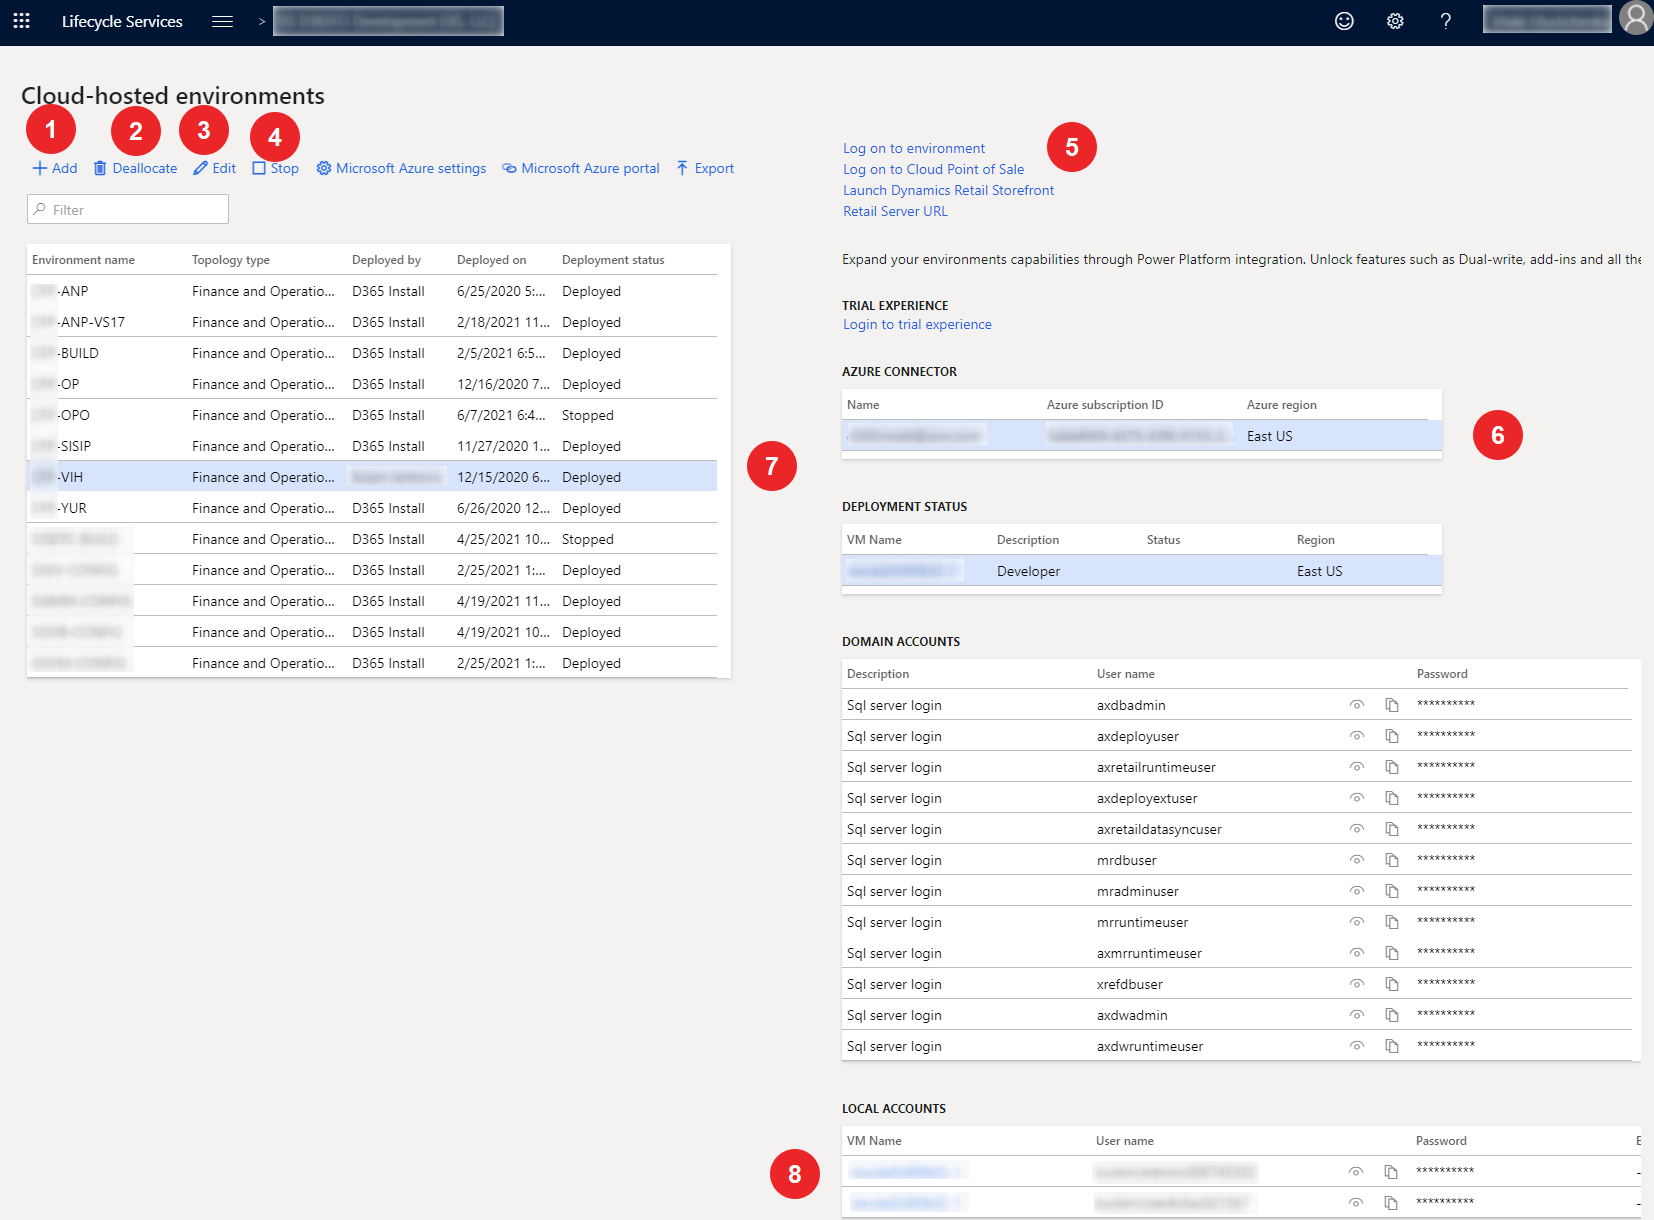Click the smiley feedback icon

click(x=1344, y=21)
